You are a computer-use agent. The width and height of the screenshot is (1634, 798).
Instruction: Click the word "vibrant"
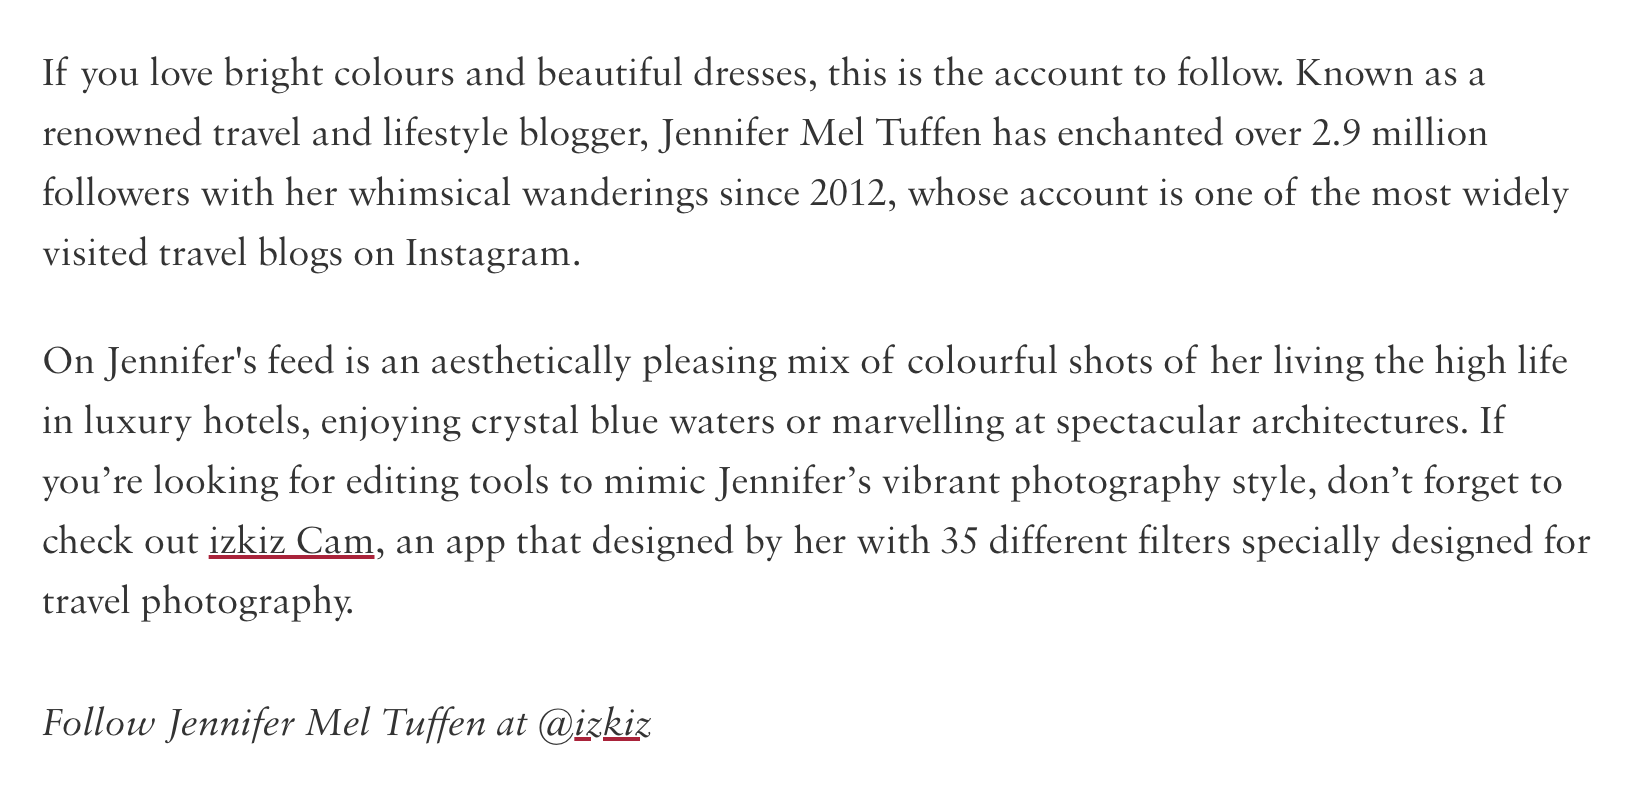tap(940, 482)
